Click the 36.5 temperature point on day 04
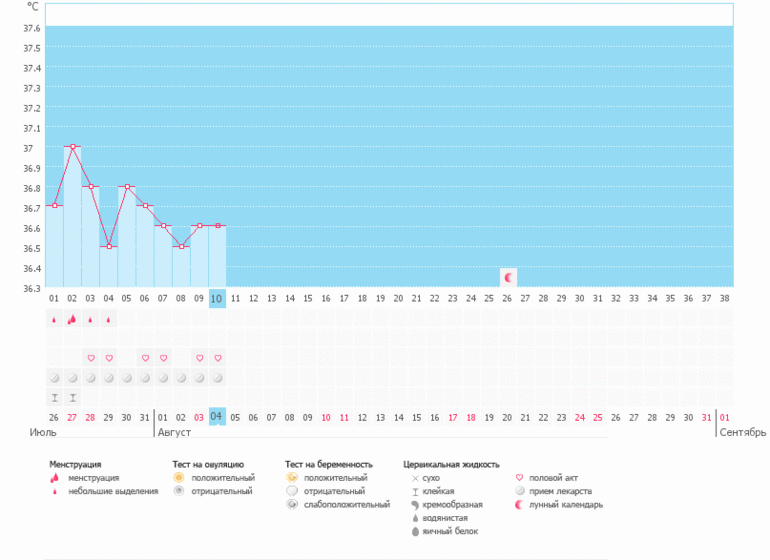This screenshot has width=770, height=560. 109,247
